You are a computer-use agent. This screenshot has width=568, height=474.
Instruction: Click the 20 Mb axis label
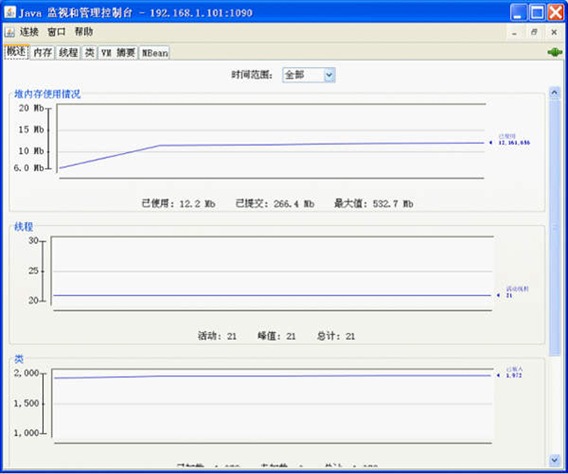click(x=31, y=108)
